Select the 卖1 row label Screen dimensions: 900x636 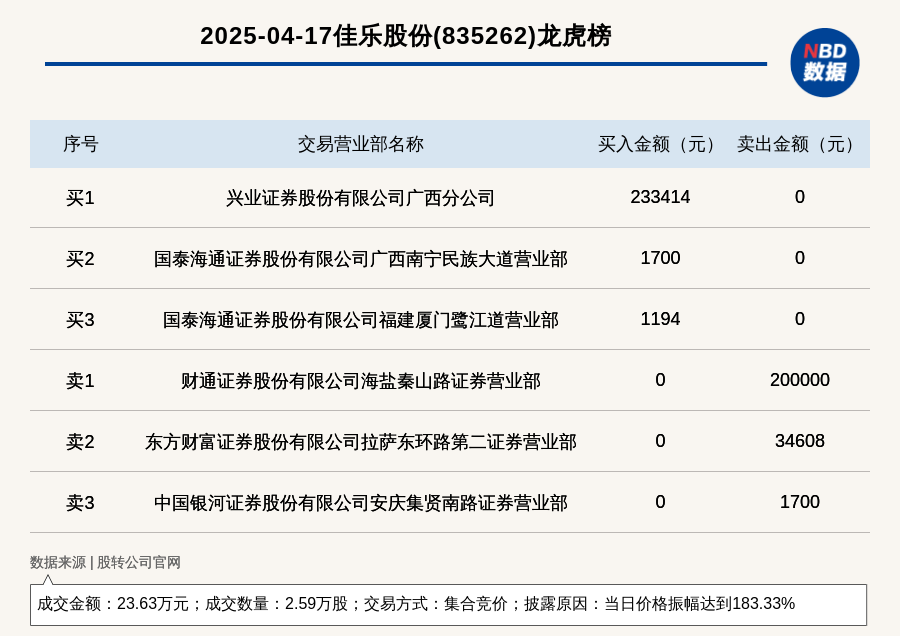pyautogui.click(x=80, y=380)
